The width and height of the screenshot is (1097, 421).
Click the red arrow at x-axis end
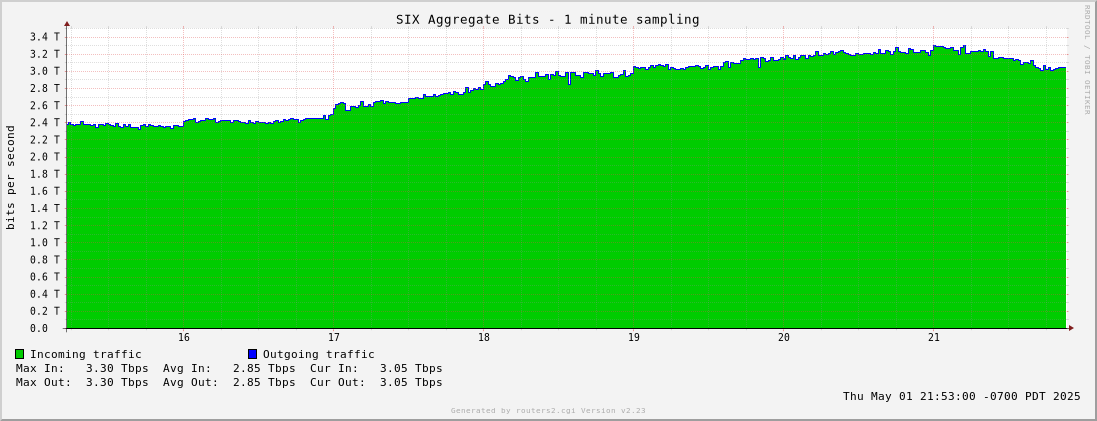click(x=1070, y=327)
